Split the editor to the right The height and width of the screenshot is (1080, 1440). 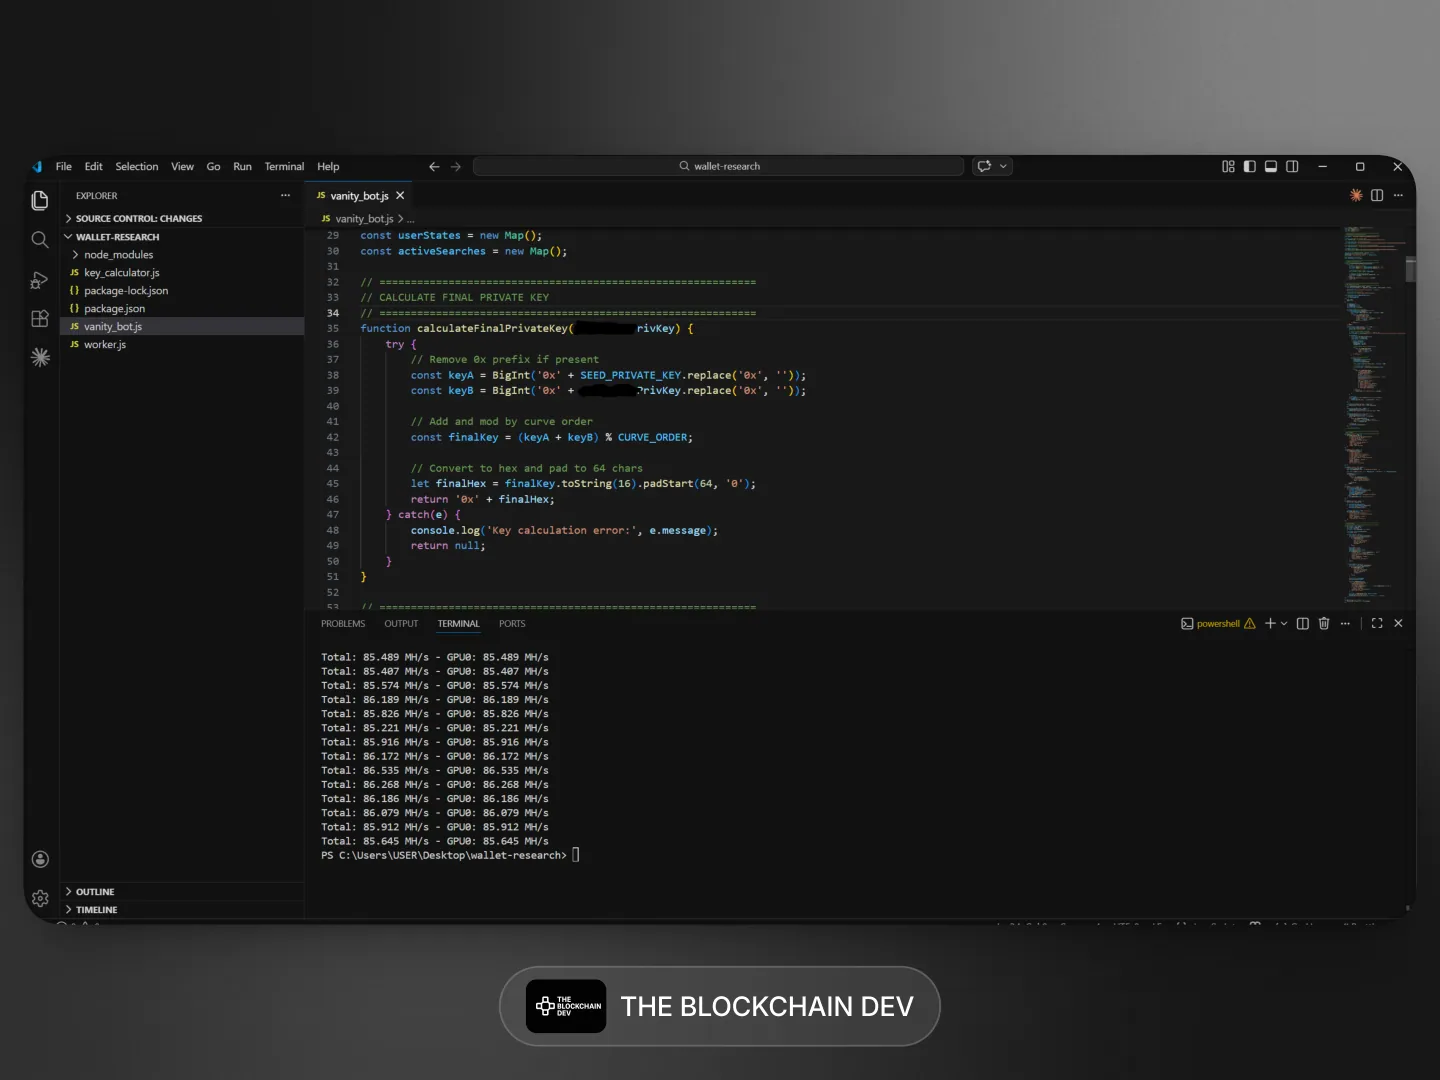1377,196
